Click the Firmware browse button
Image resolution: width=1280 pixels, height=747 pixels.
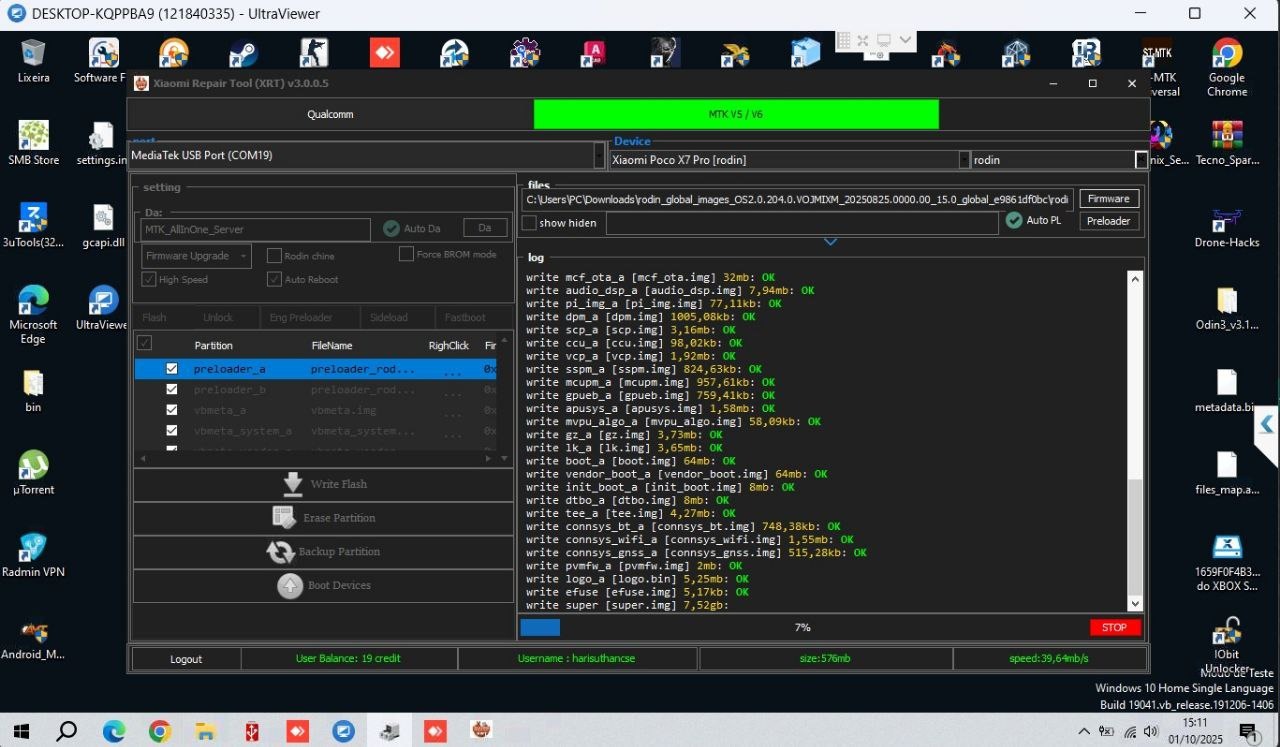1108,199
